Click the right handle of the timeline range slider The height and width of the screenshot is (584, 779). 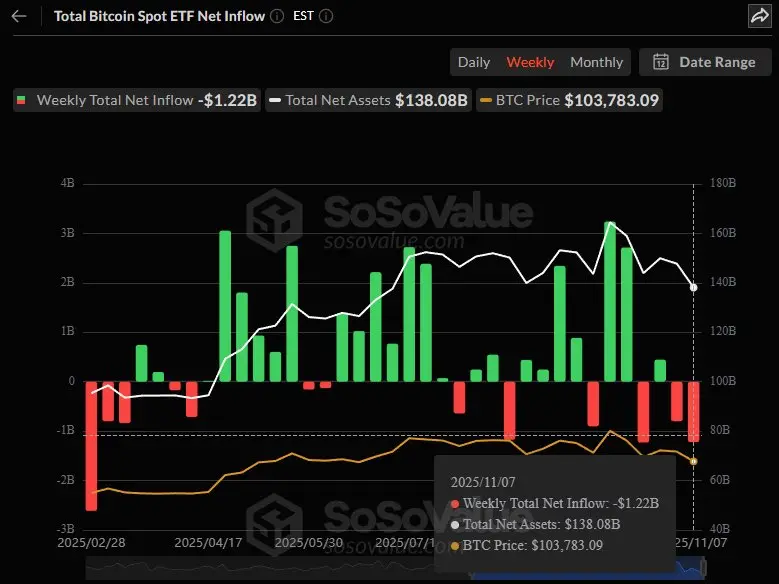703,567
